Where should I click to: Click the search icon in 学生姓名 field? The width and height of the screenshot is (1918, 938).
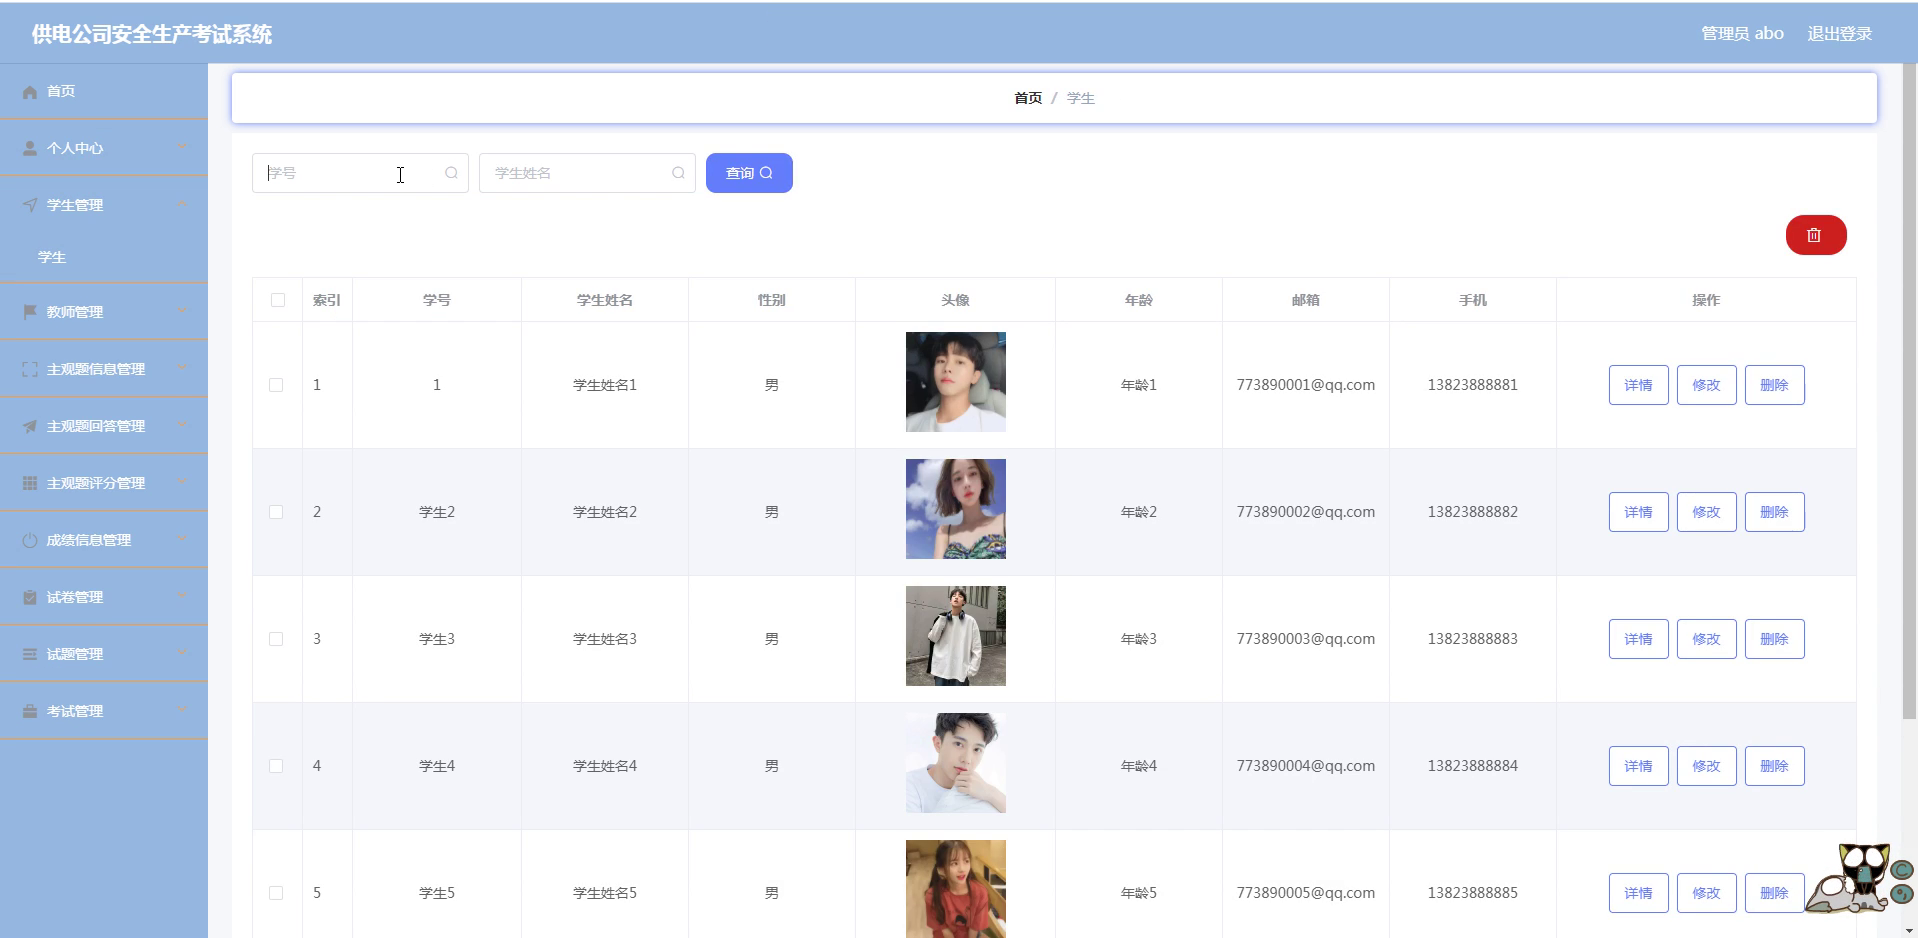(x=678, y=173)
